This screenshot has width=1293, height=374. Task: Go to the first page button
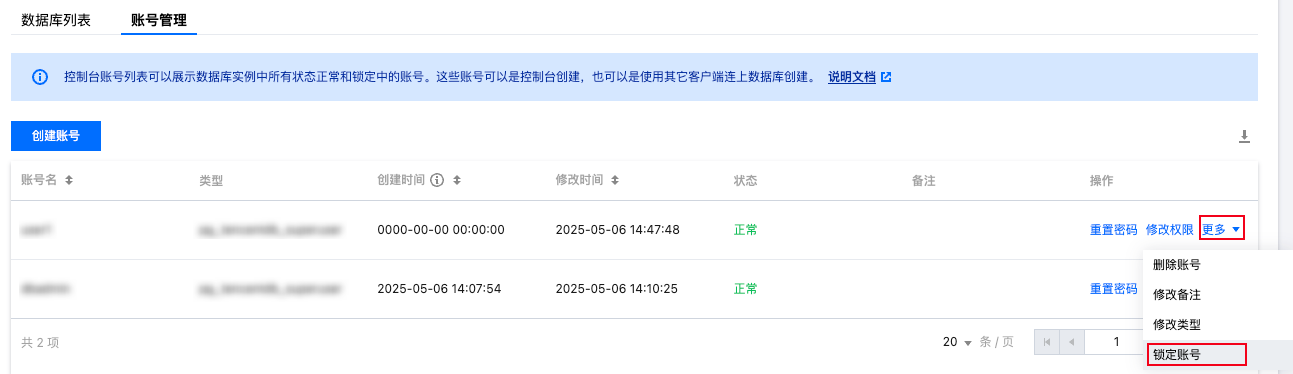[x=1047, y=342]
